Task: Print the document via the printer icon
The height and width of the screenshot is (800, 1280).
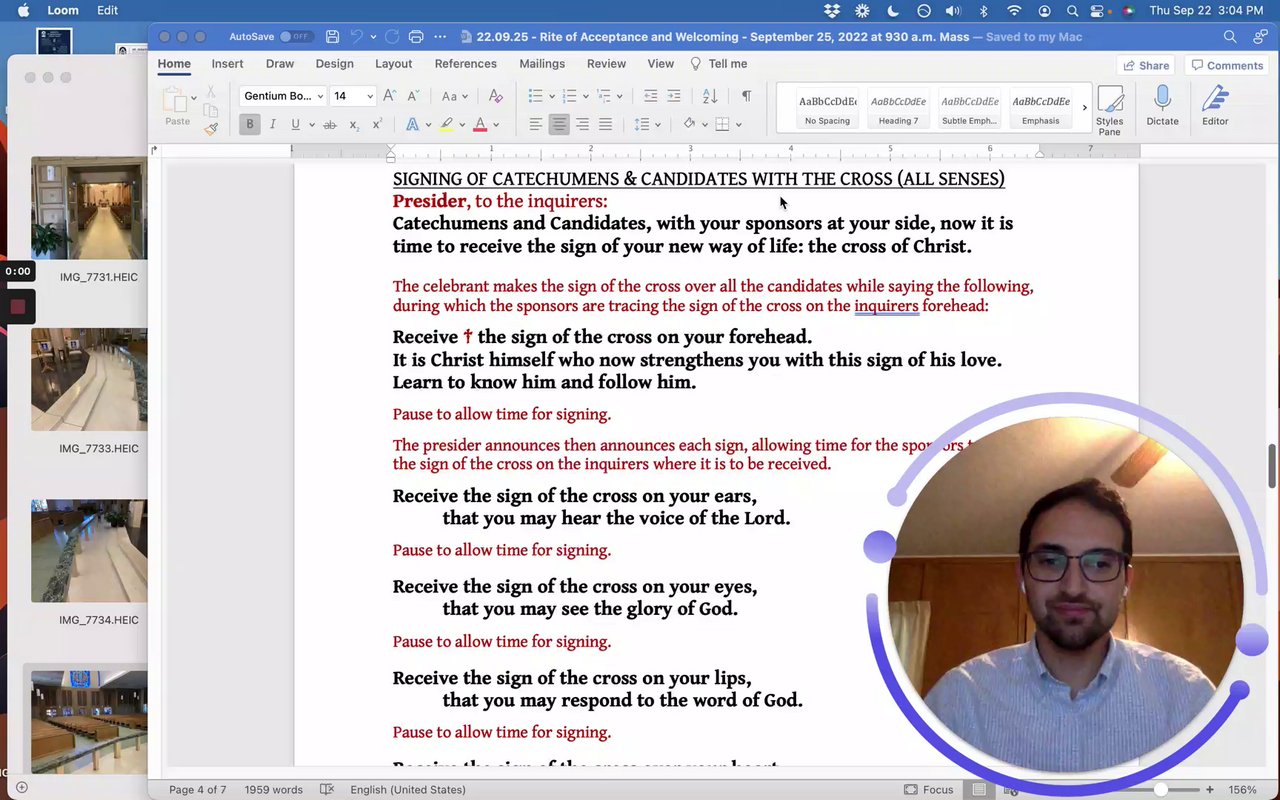Action: [416, 37]
